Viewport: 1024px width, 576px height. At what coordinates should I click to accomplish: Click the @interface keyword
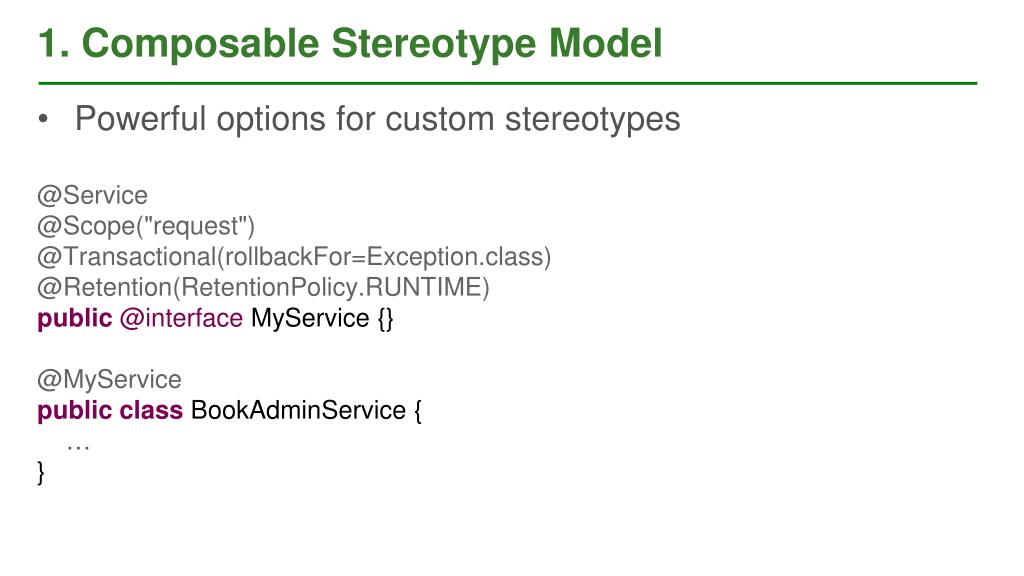181,318
